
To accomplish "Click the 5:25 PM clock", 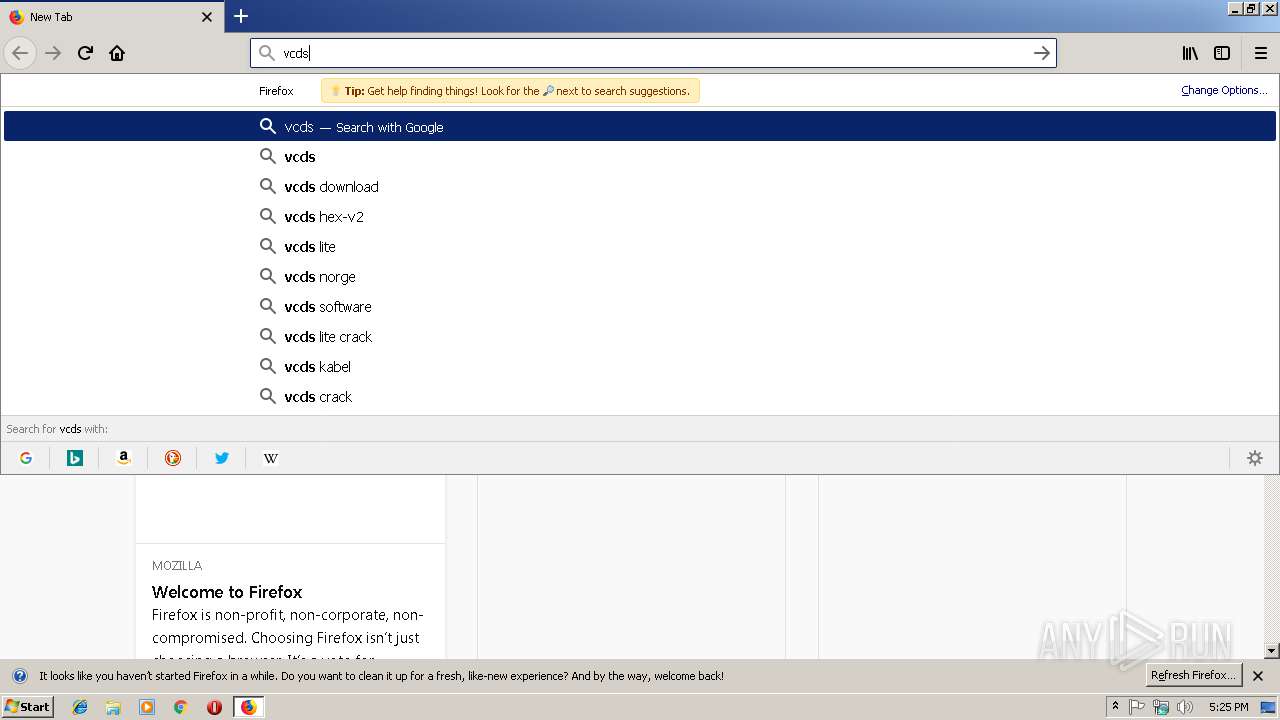I will (x=1228, y=707).
